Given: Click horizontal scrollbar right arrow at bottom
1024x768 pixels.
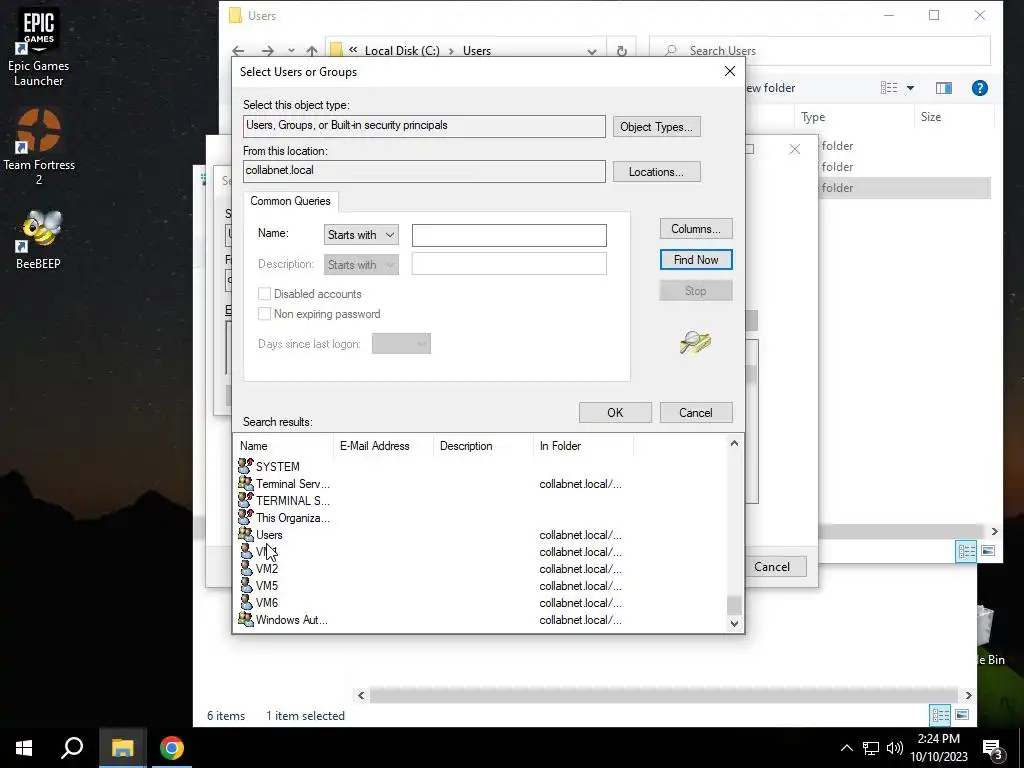Looking at the screenshot, I should (968, 696).
